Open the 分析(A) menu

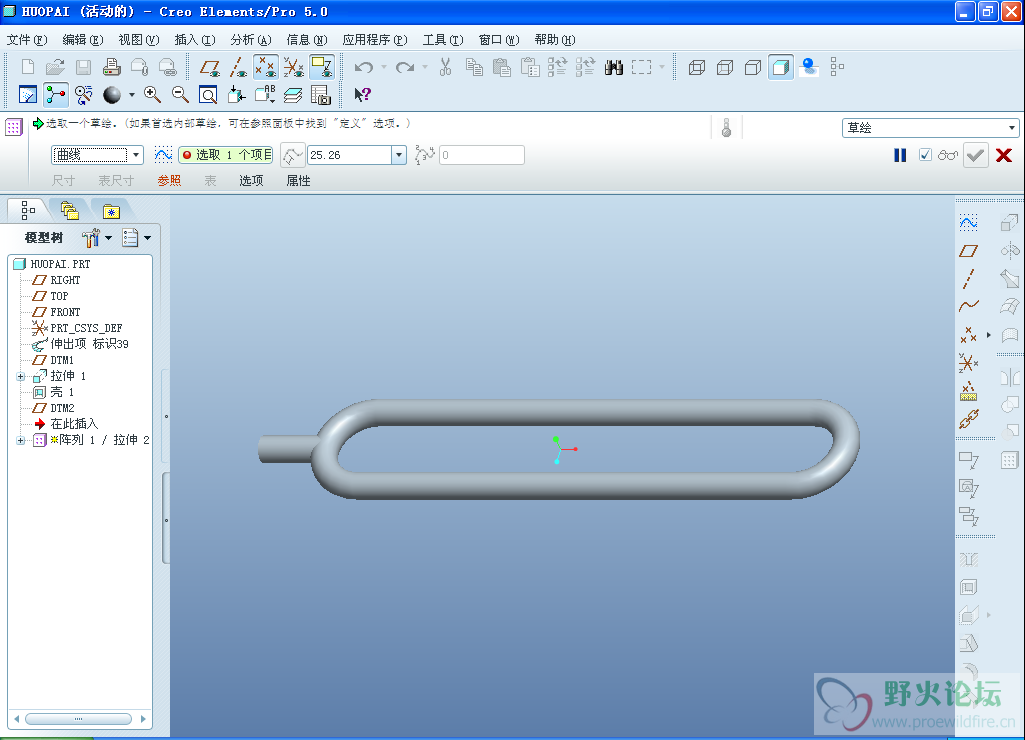pos(251,40)
